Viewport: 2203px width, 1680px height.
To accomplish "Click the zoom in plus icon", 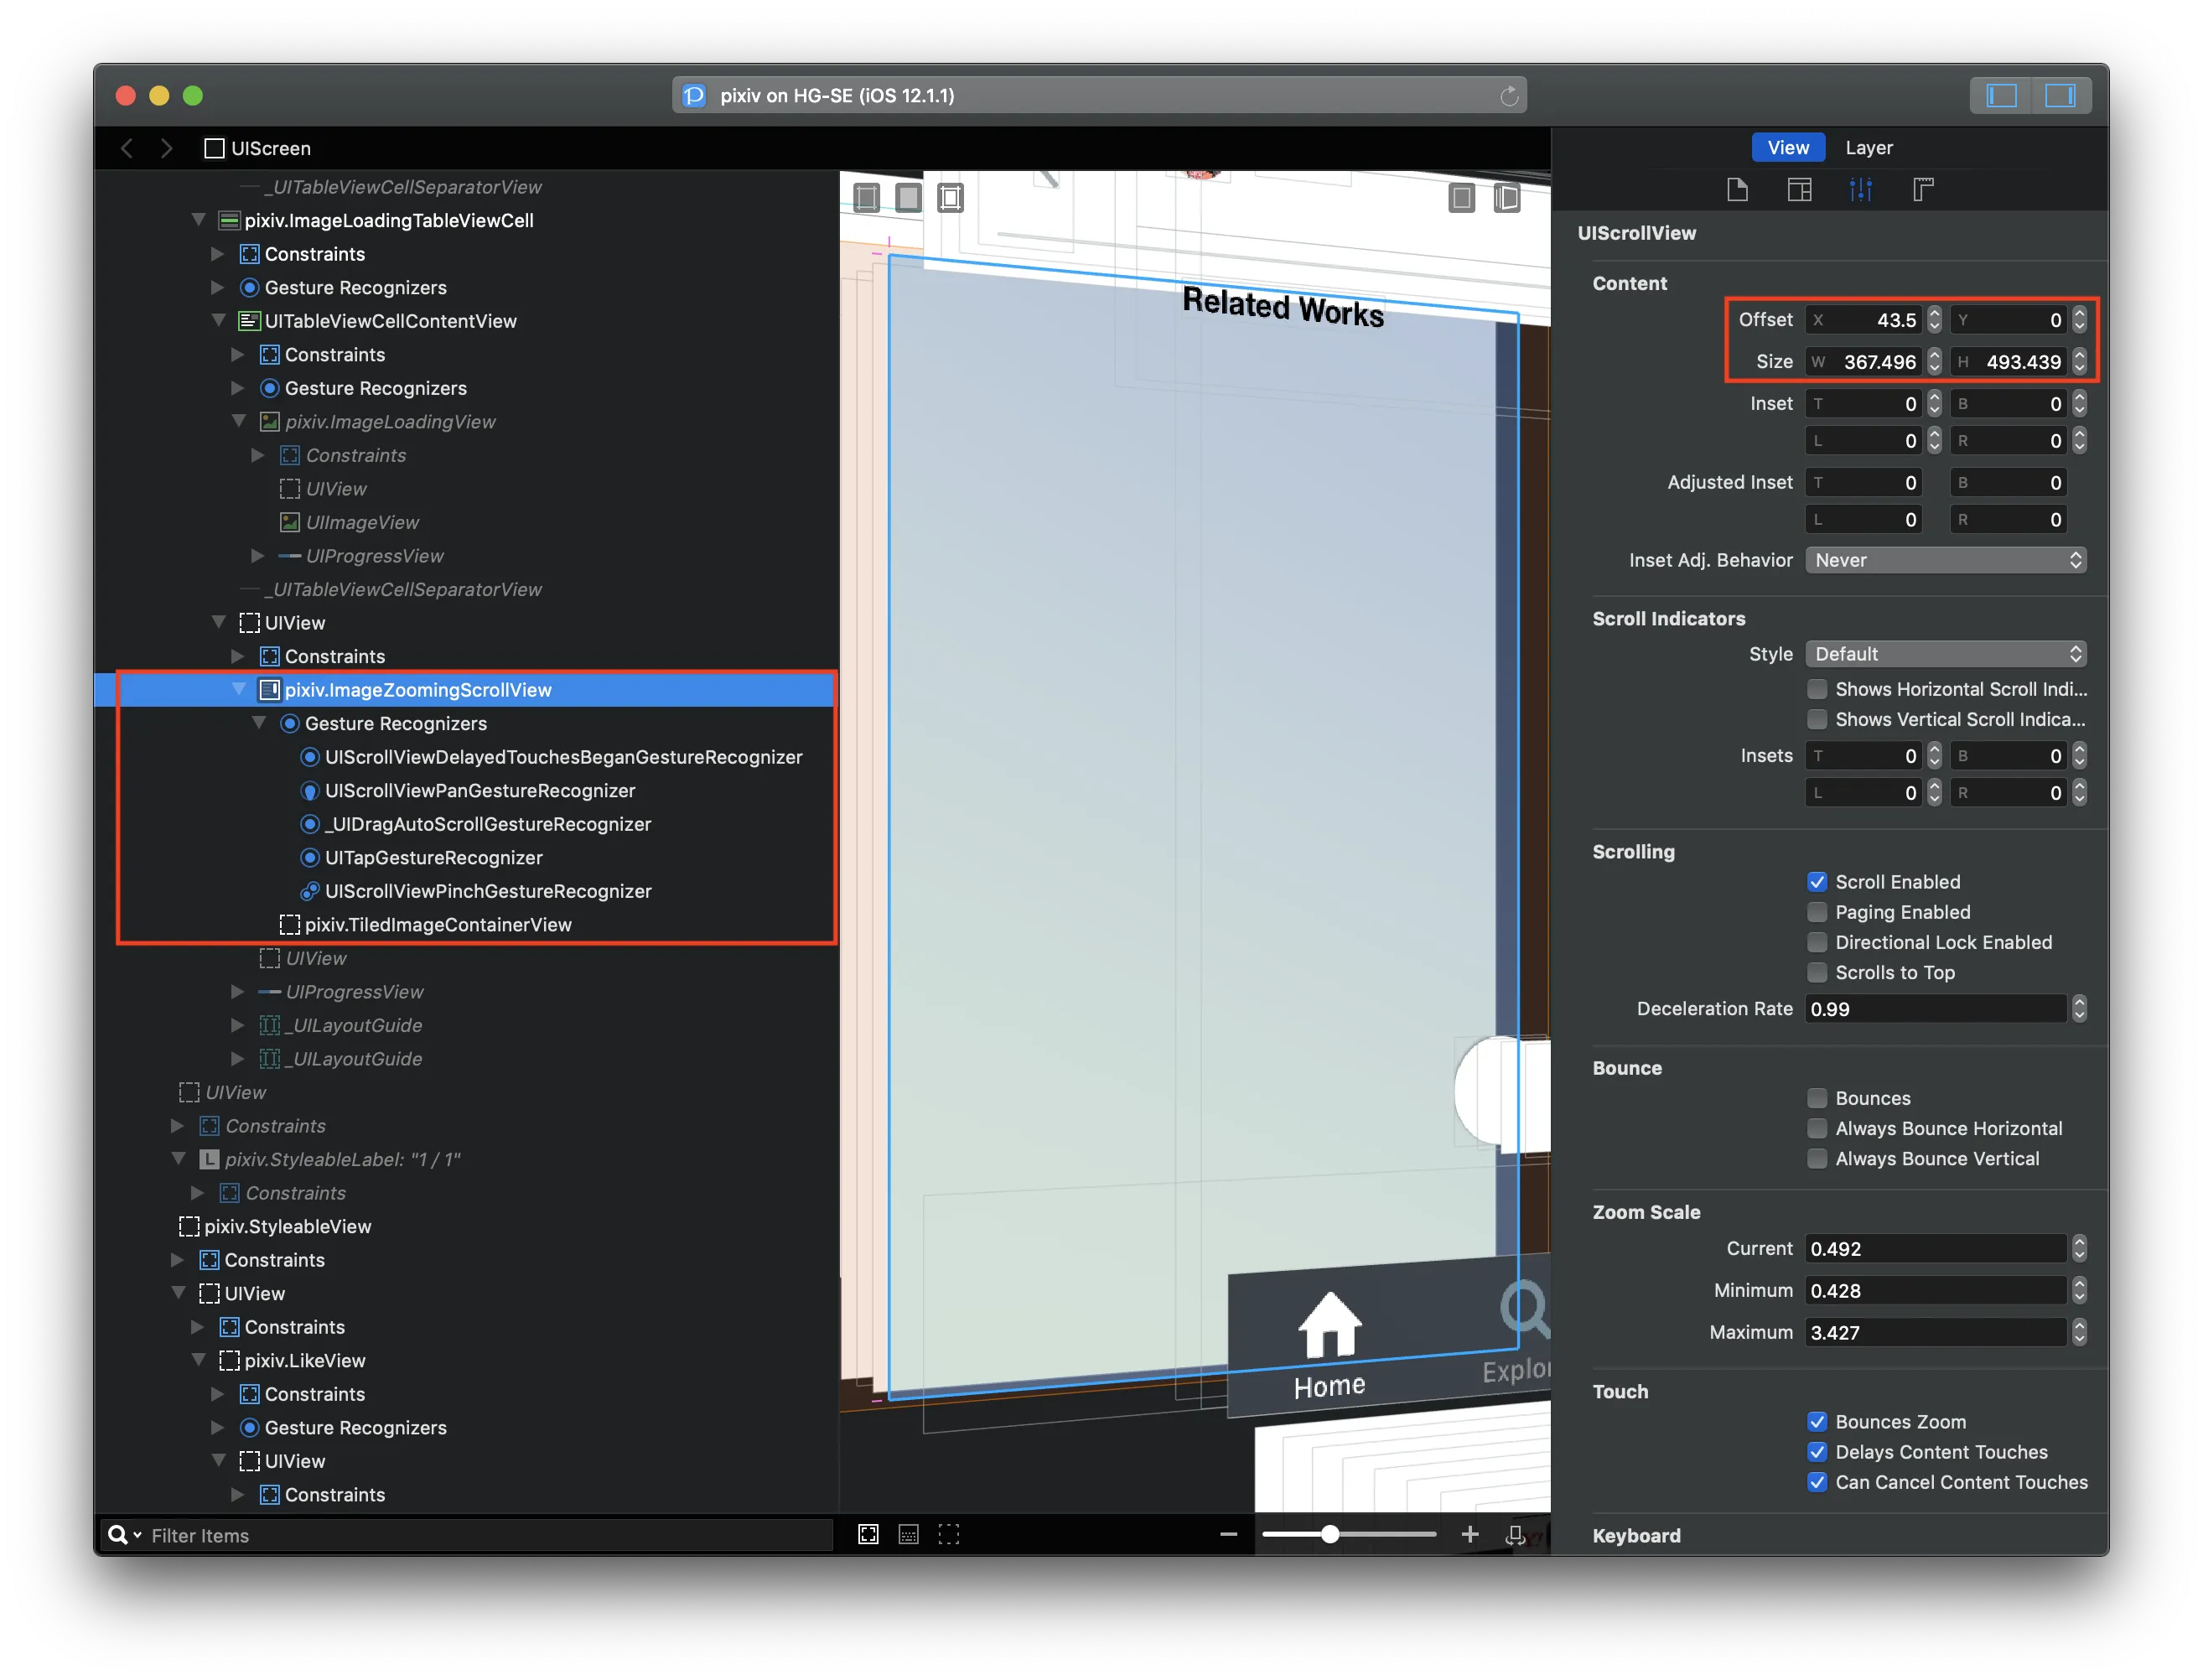I will [1469, 1534].
